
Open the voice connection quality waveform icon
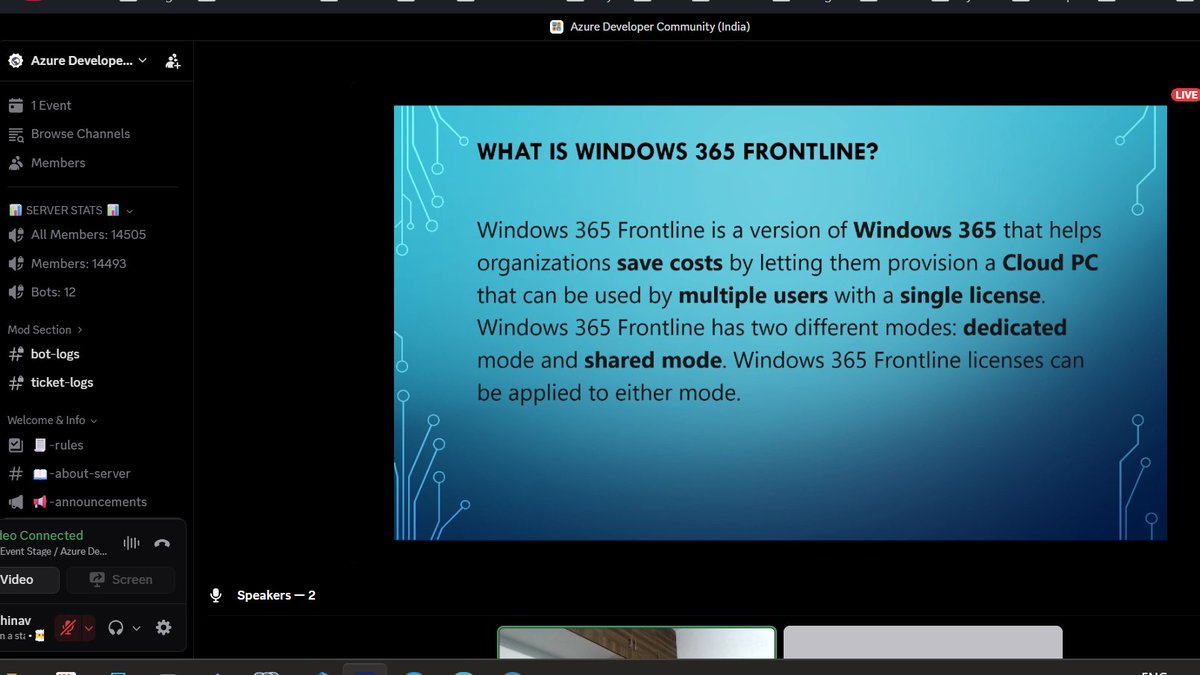pos(131,543)
